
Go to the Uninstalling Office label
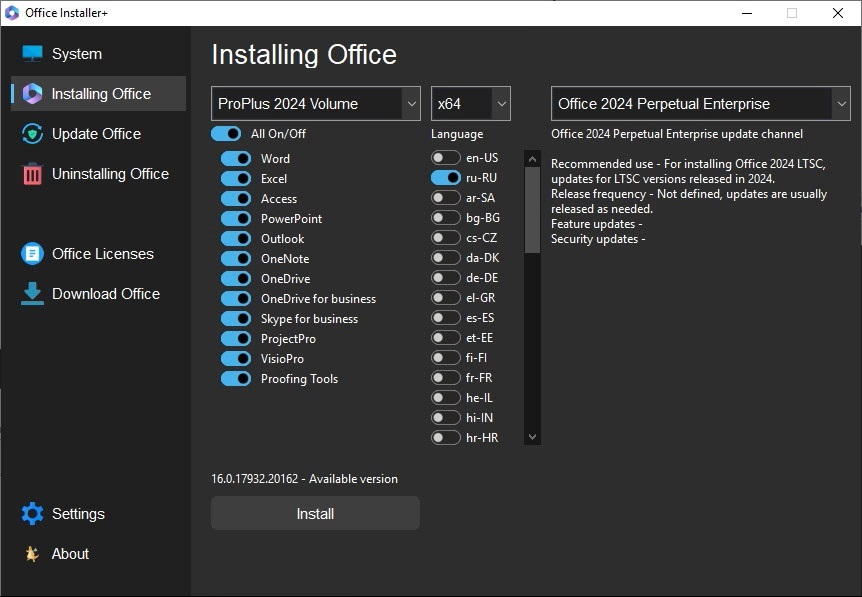pyautogui.click(x=110, y=174)
